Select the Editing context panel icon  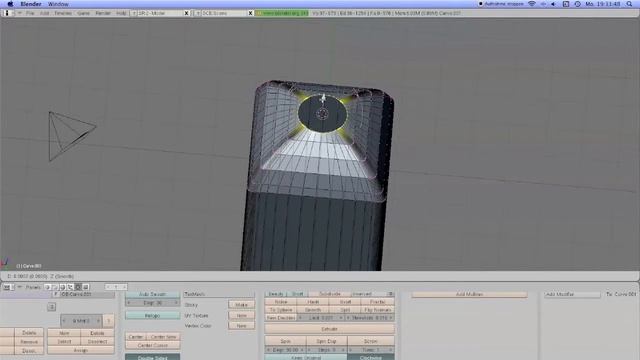coord(78,287)
